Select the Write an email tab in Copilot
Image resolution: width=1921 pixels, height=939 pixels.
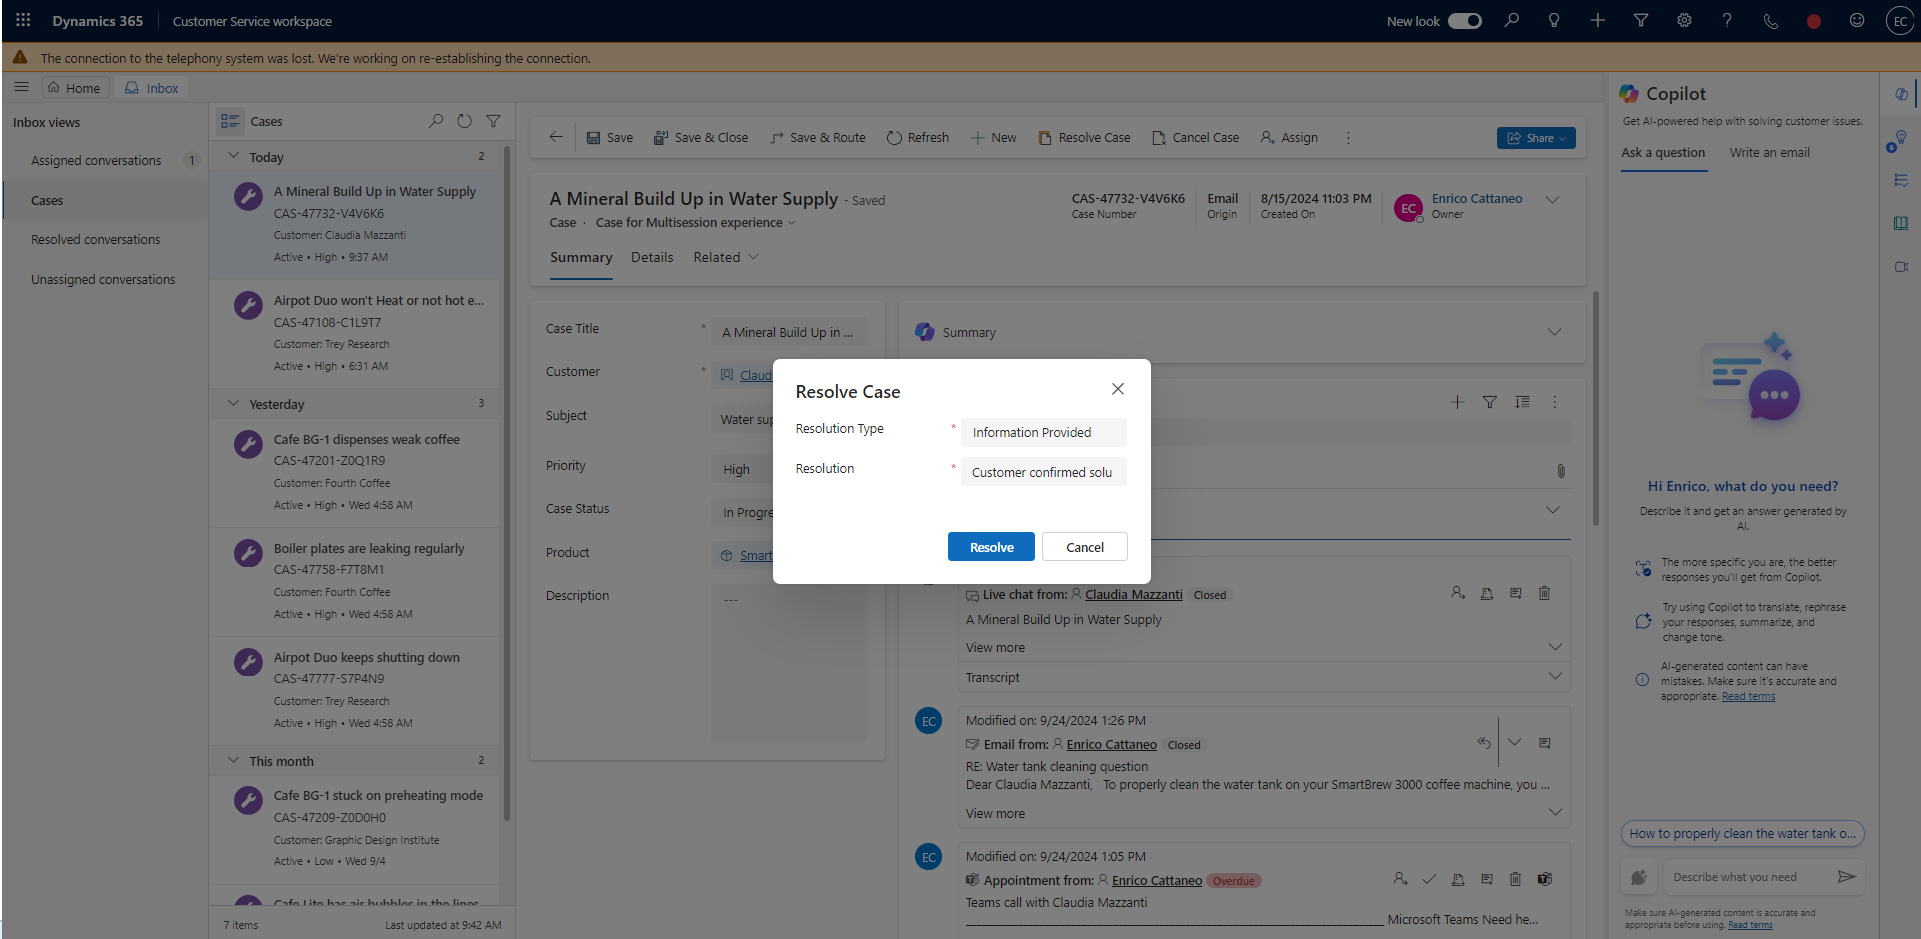click(x=1769, y=152)
